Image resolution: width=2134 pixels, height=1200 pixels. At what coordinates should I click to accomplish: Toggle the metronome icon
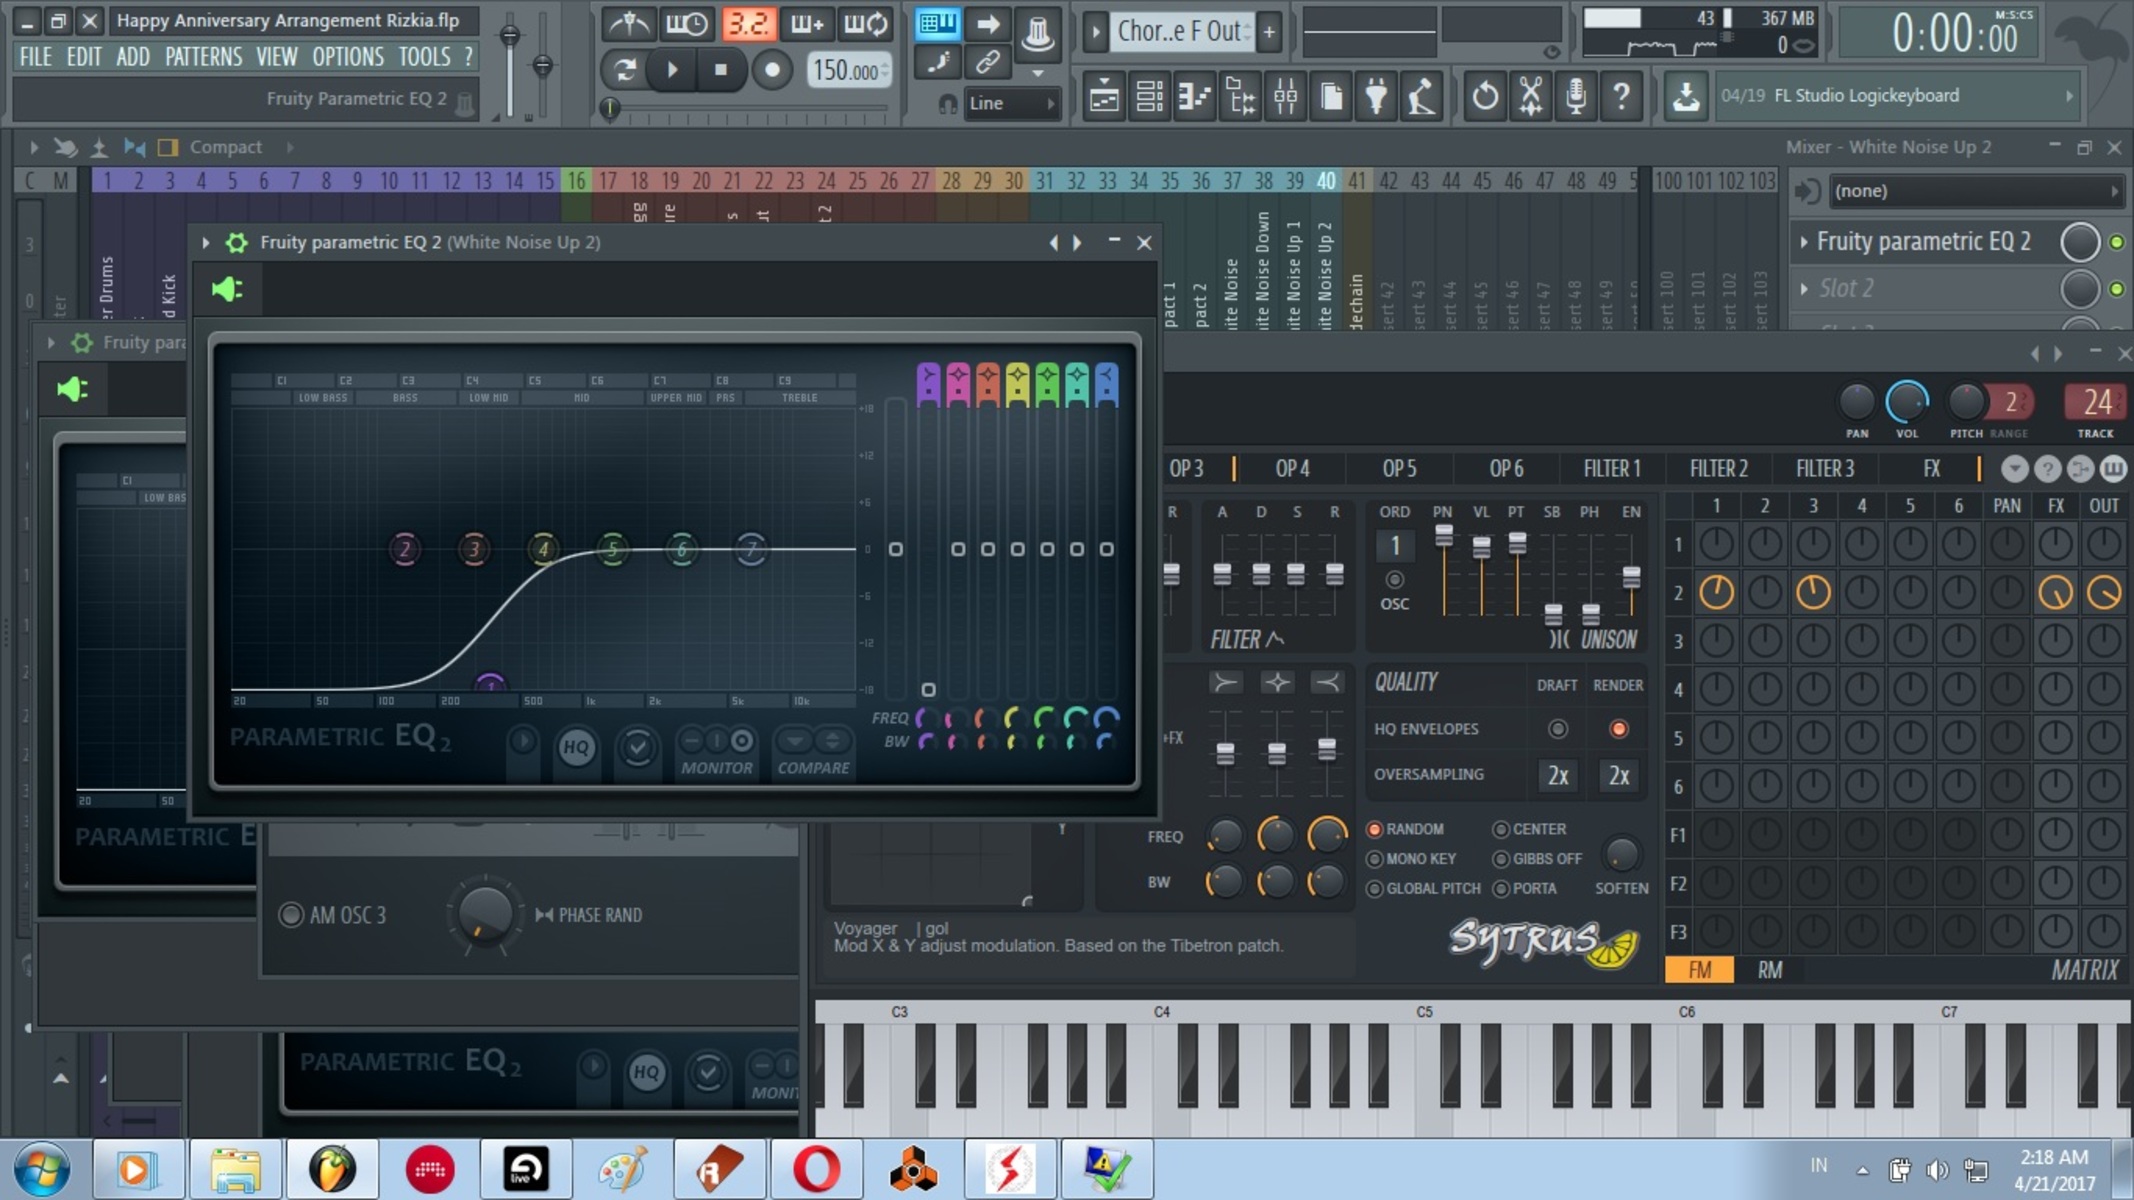point(629,23)
